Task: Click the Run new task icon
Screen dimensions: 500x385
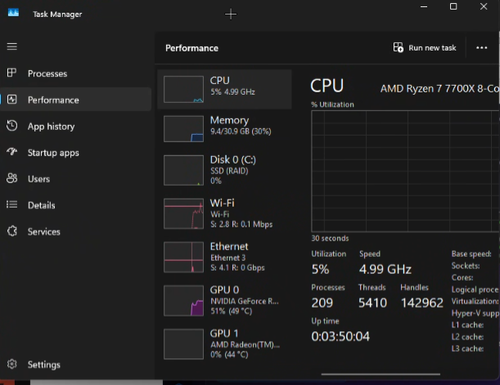Action: click(398, 47)
